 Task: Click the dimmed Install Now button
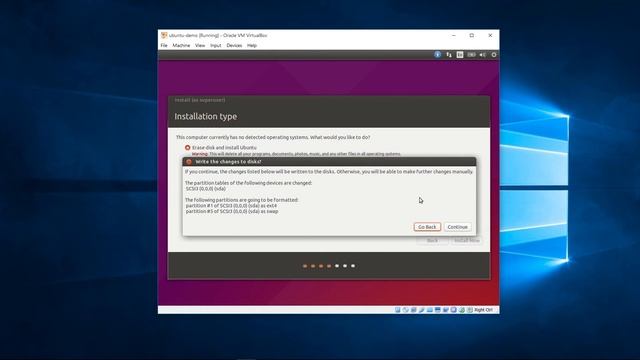pos(467,240)
